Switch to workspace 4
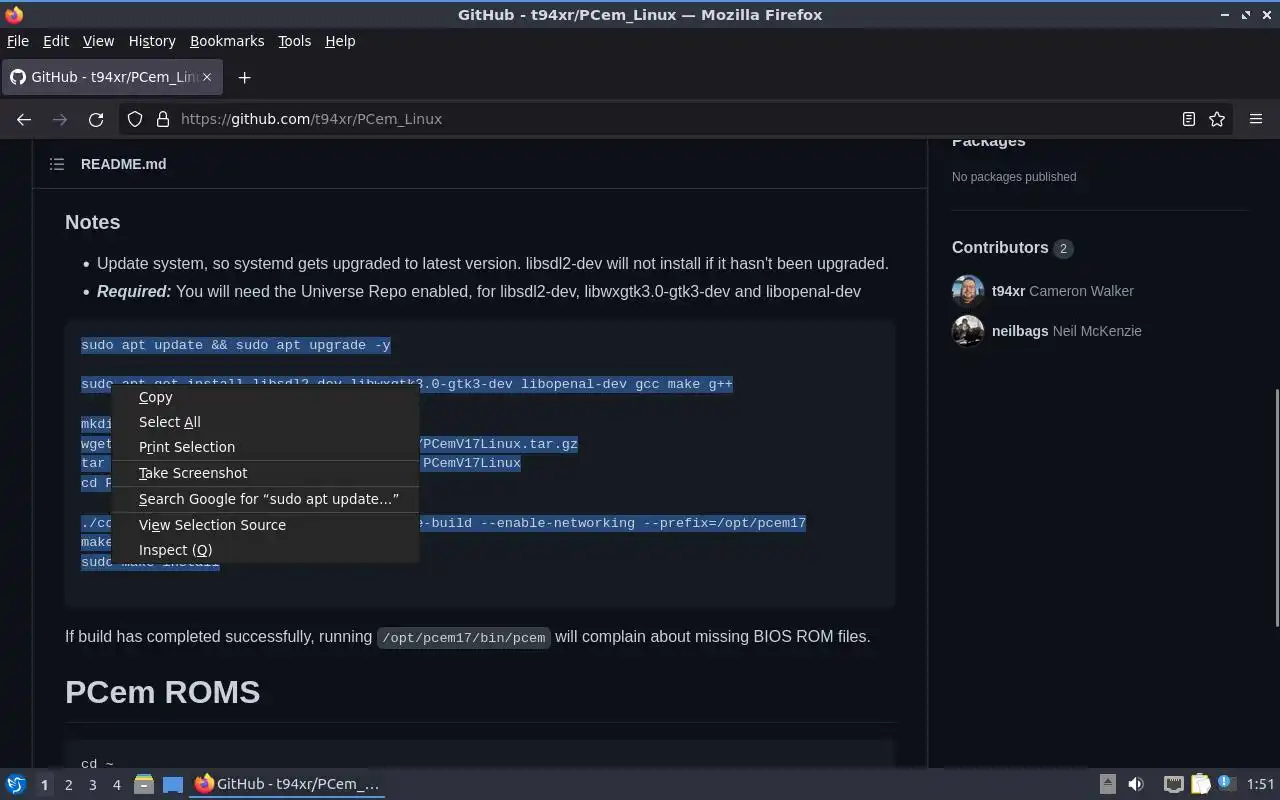Viewport: 1280px width, 800px height. pyautogui.click(x=116, y=785)
